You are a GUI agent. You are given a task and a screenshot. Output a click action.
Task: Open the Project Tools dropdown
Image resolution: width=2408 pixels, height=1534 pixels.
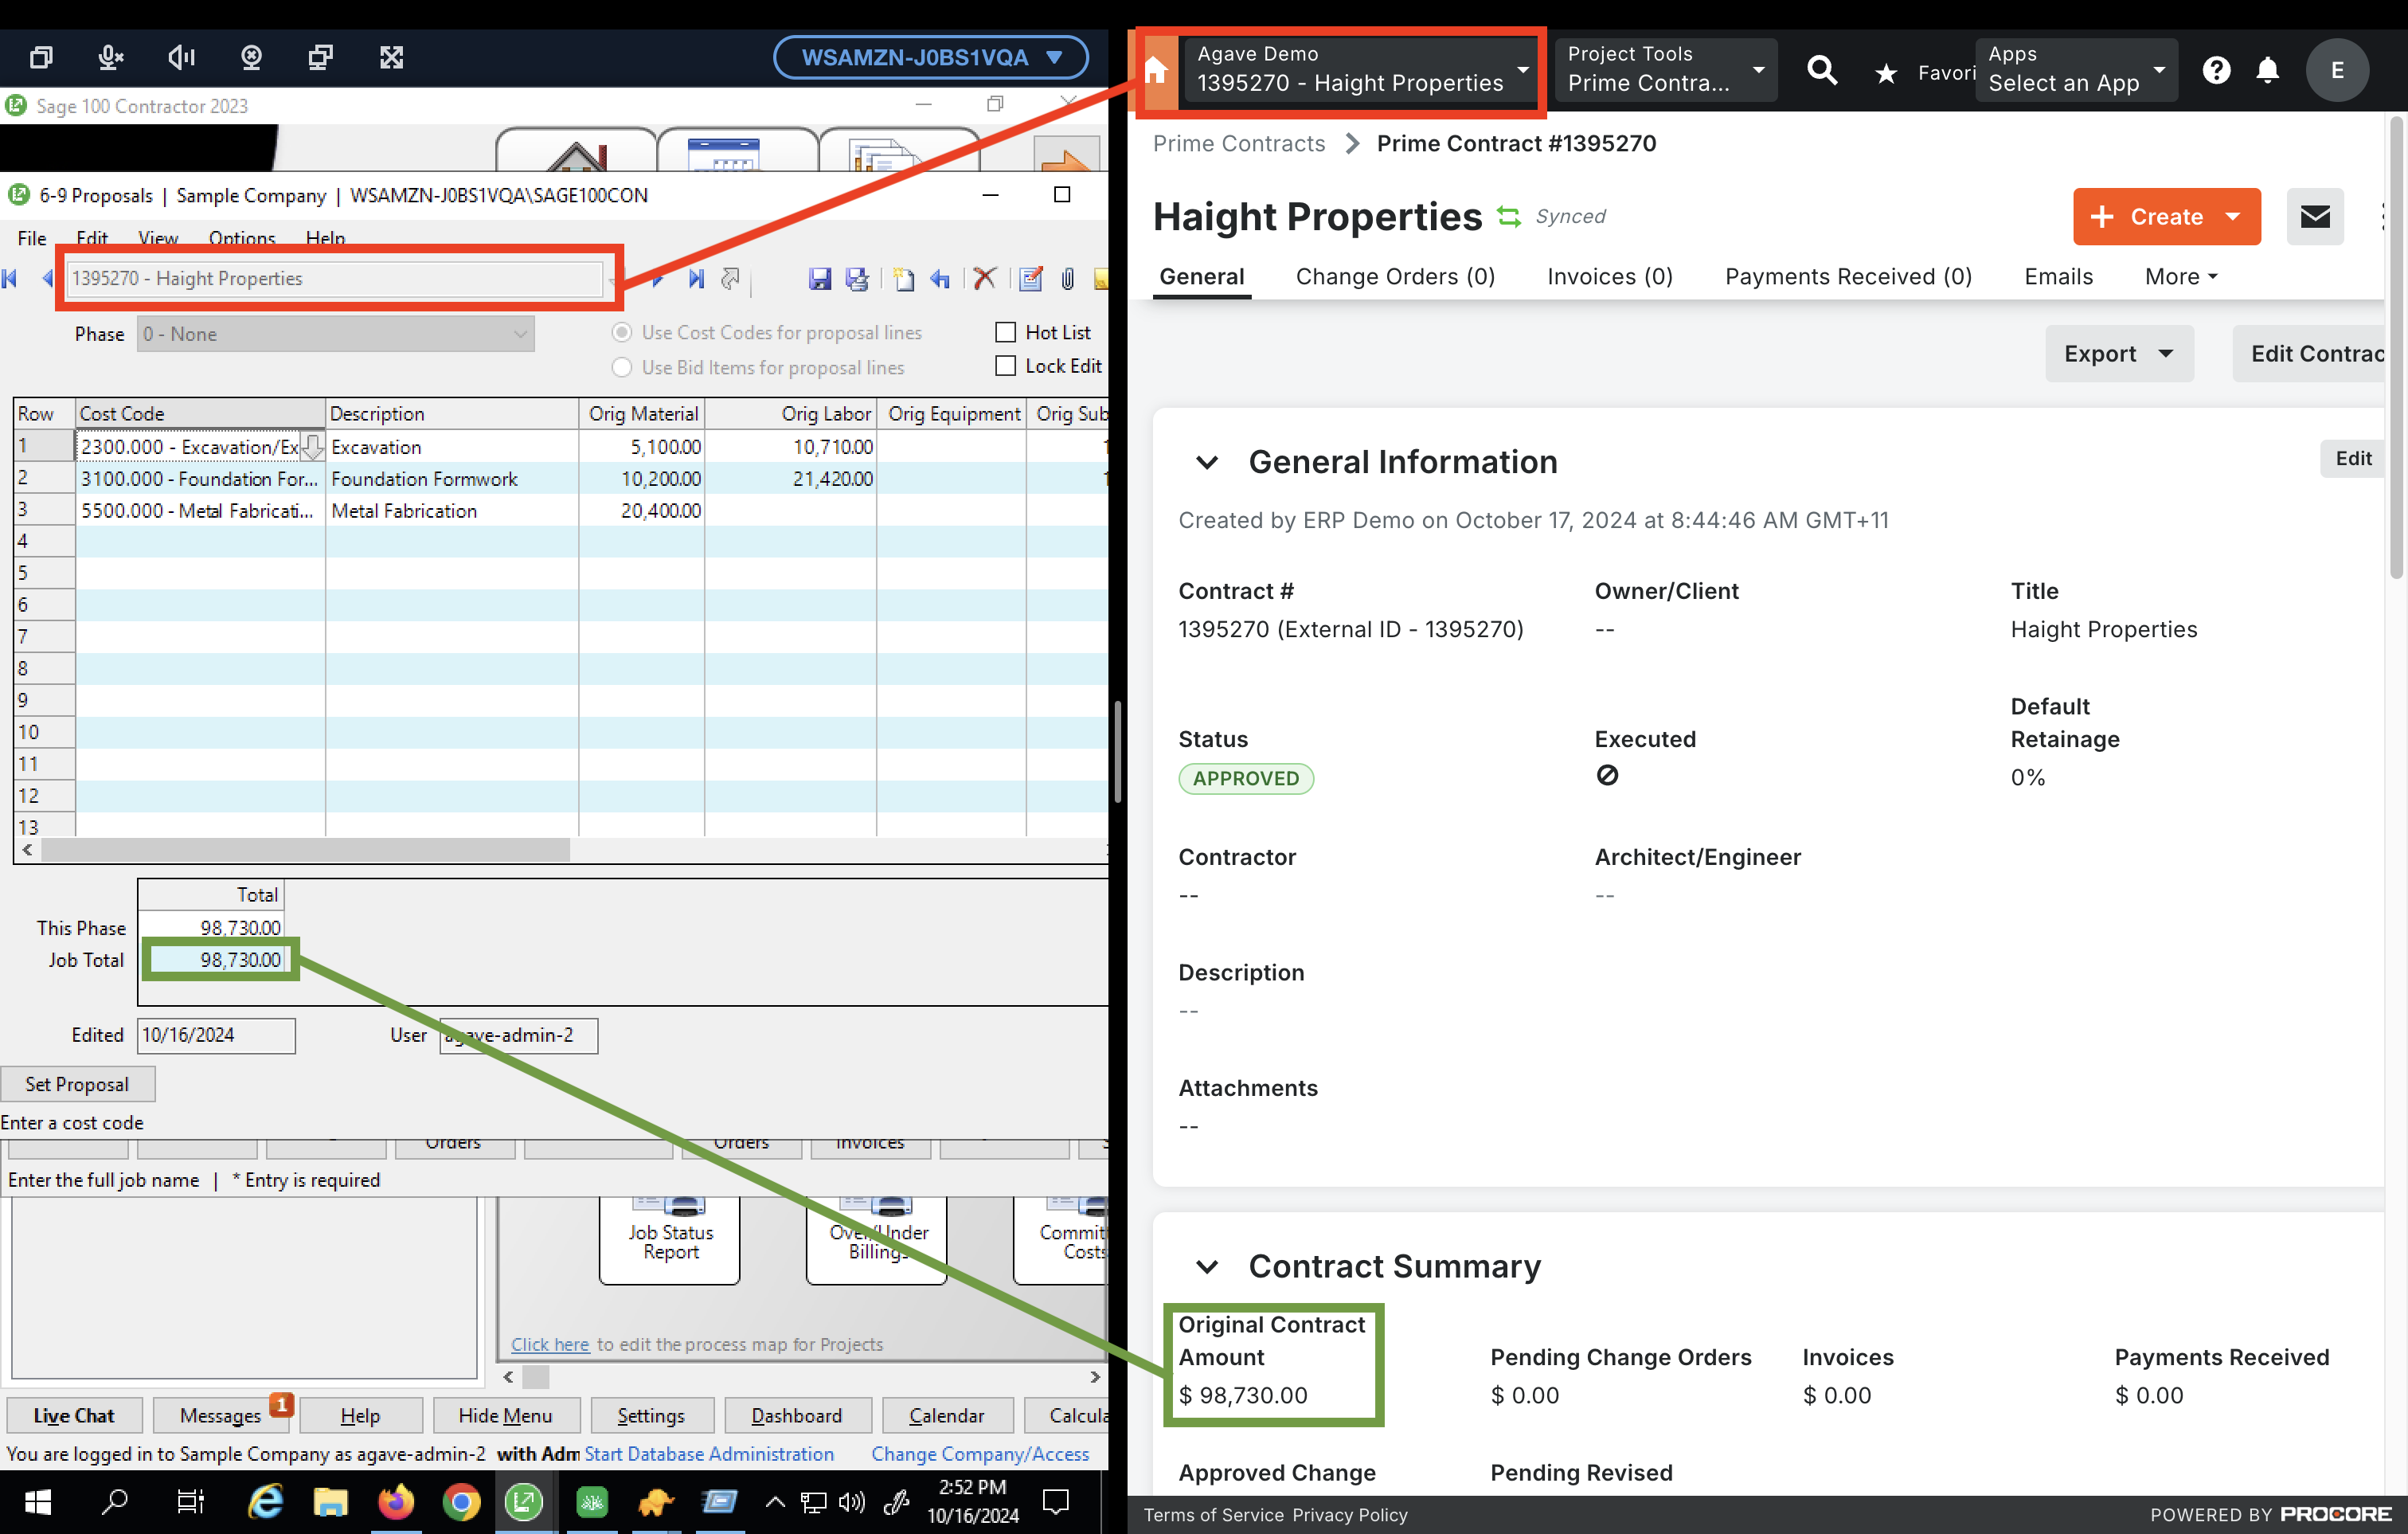click(x=1666, y=70)
